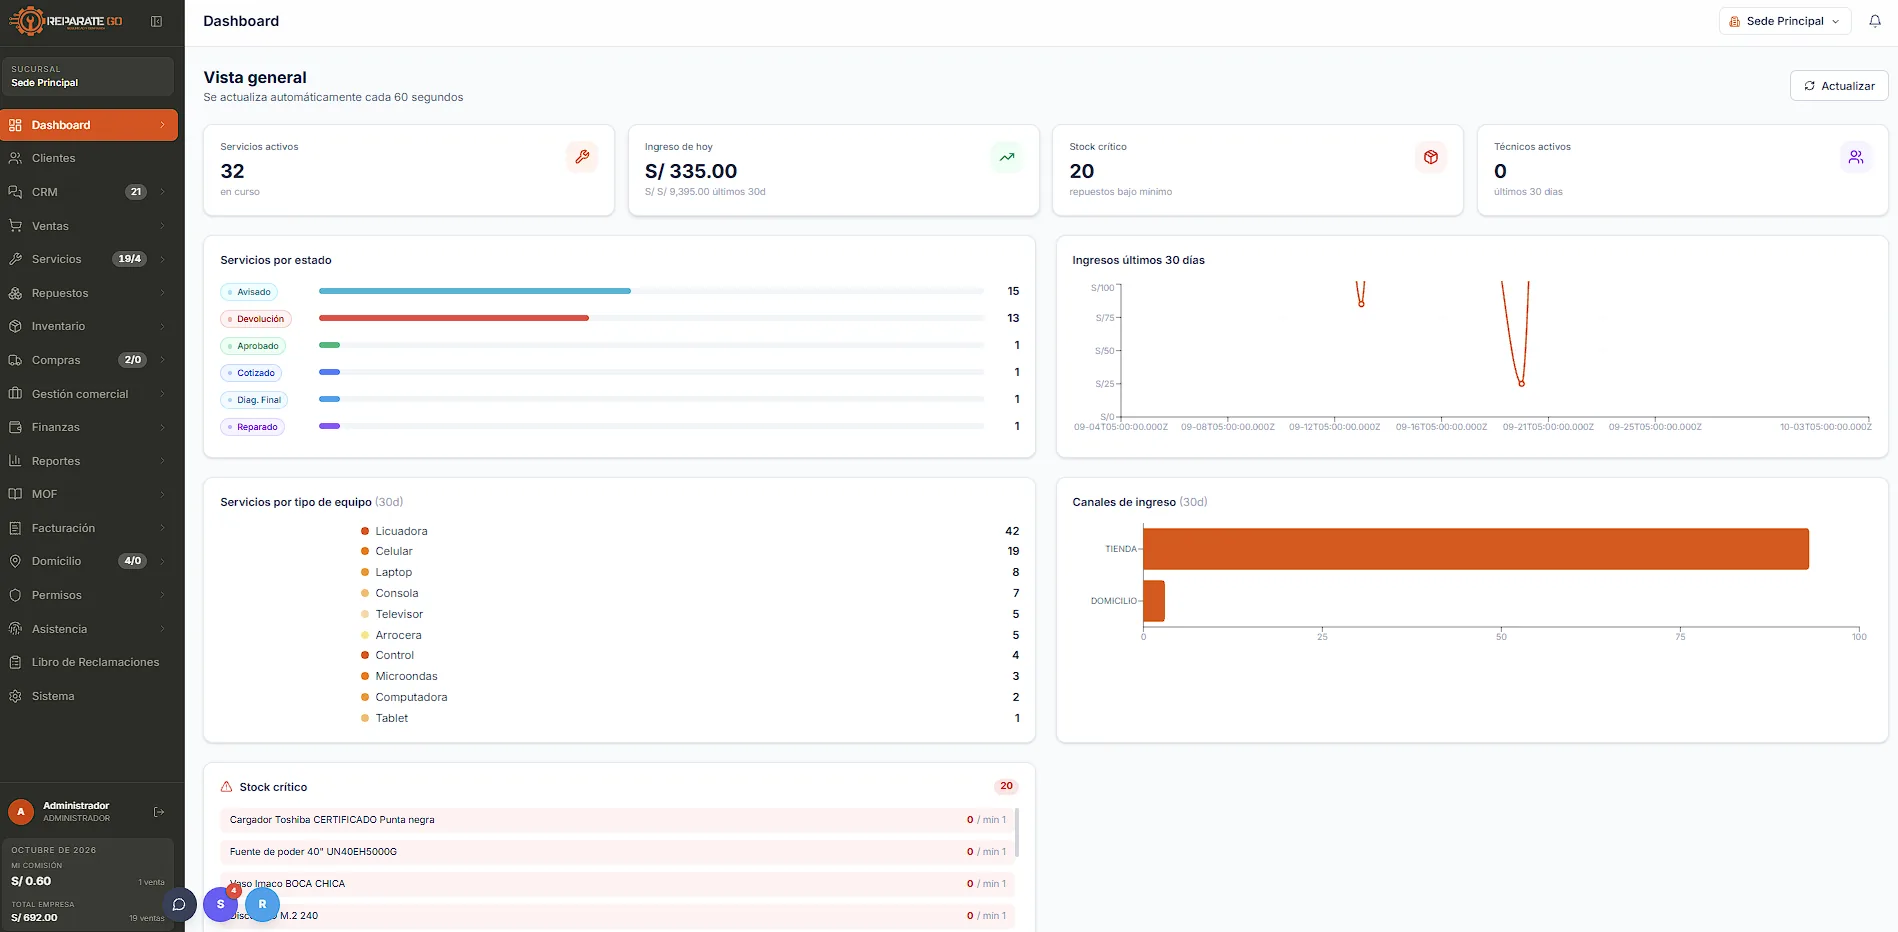Expand the Reportes menu chevron
1898x932 pixels.
pos(162,461)
